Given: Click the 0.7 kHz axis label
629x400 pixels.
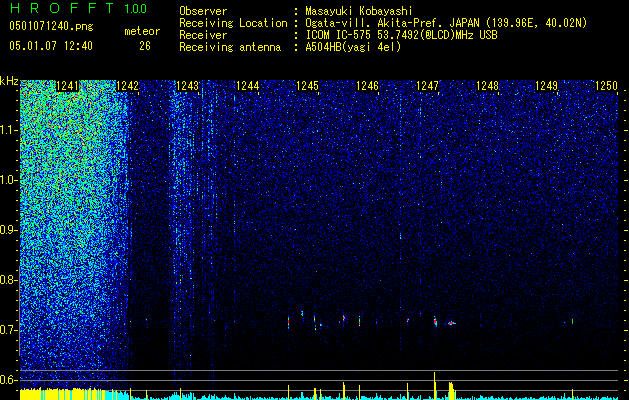Looking at the screenshot, I should pyautogui.click(x=9, y=330).
